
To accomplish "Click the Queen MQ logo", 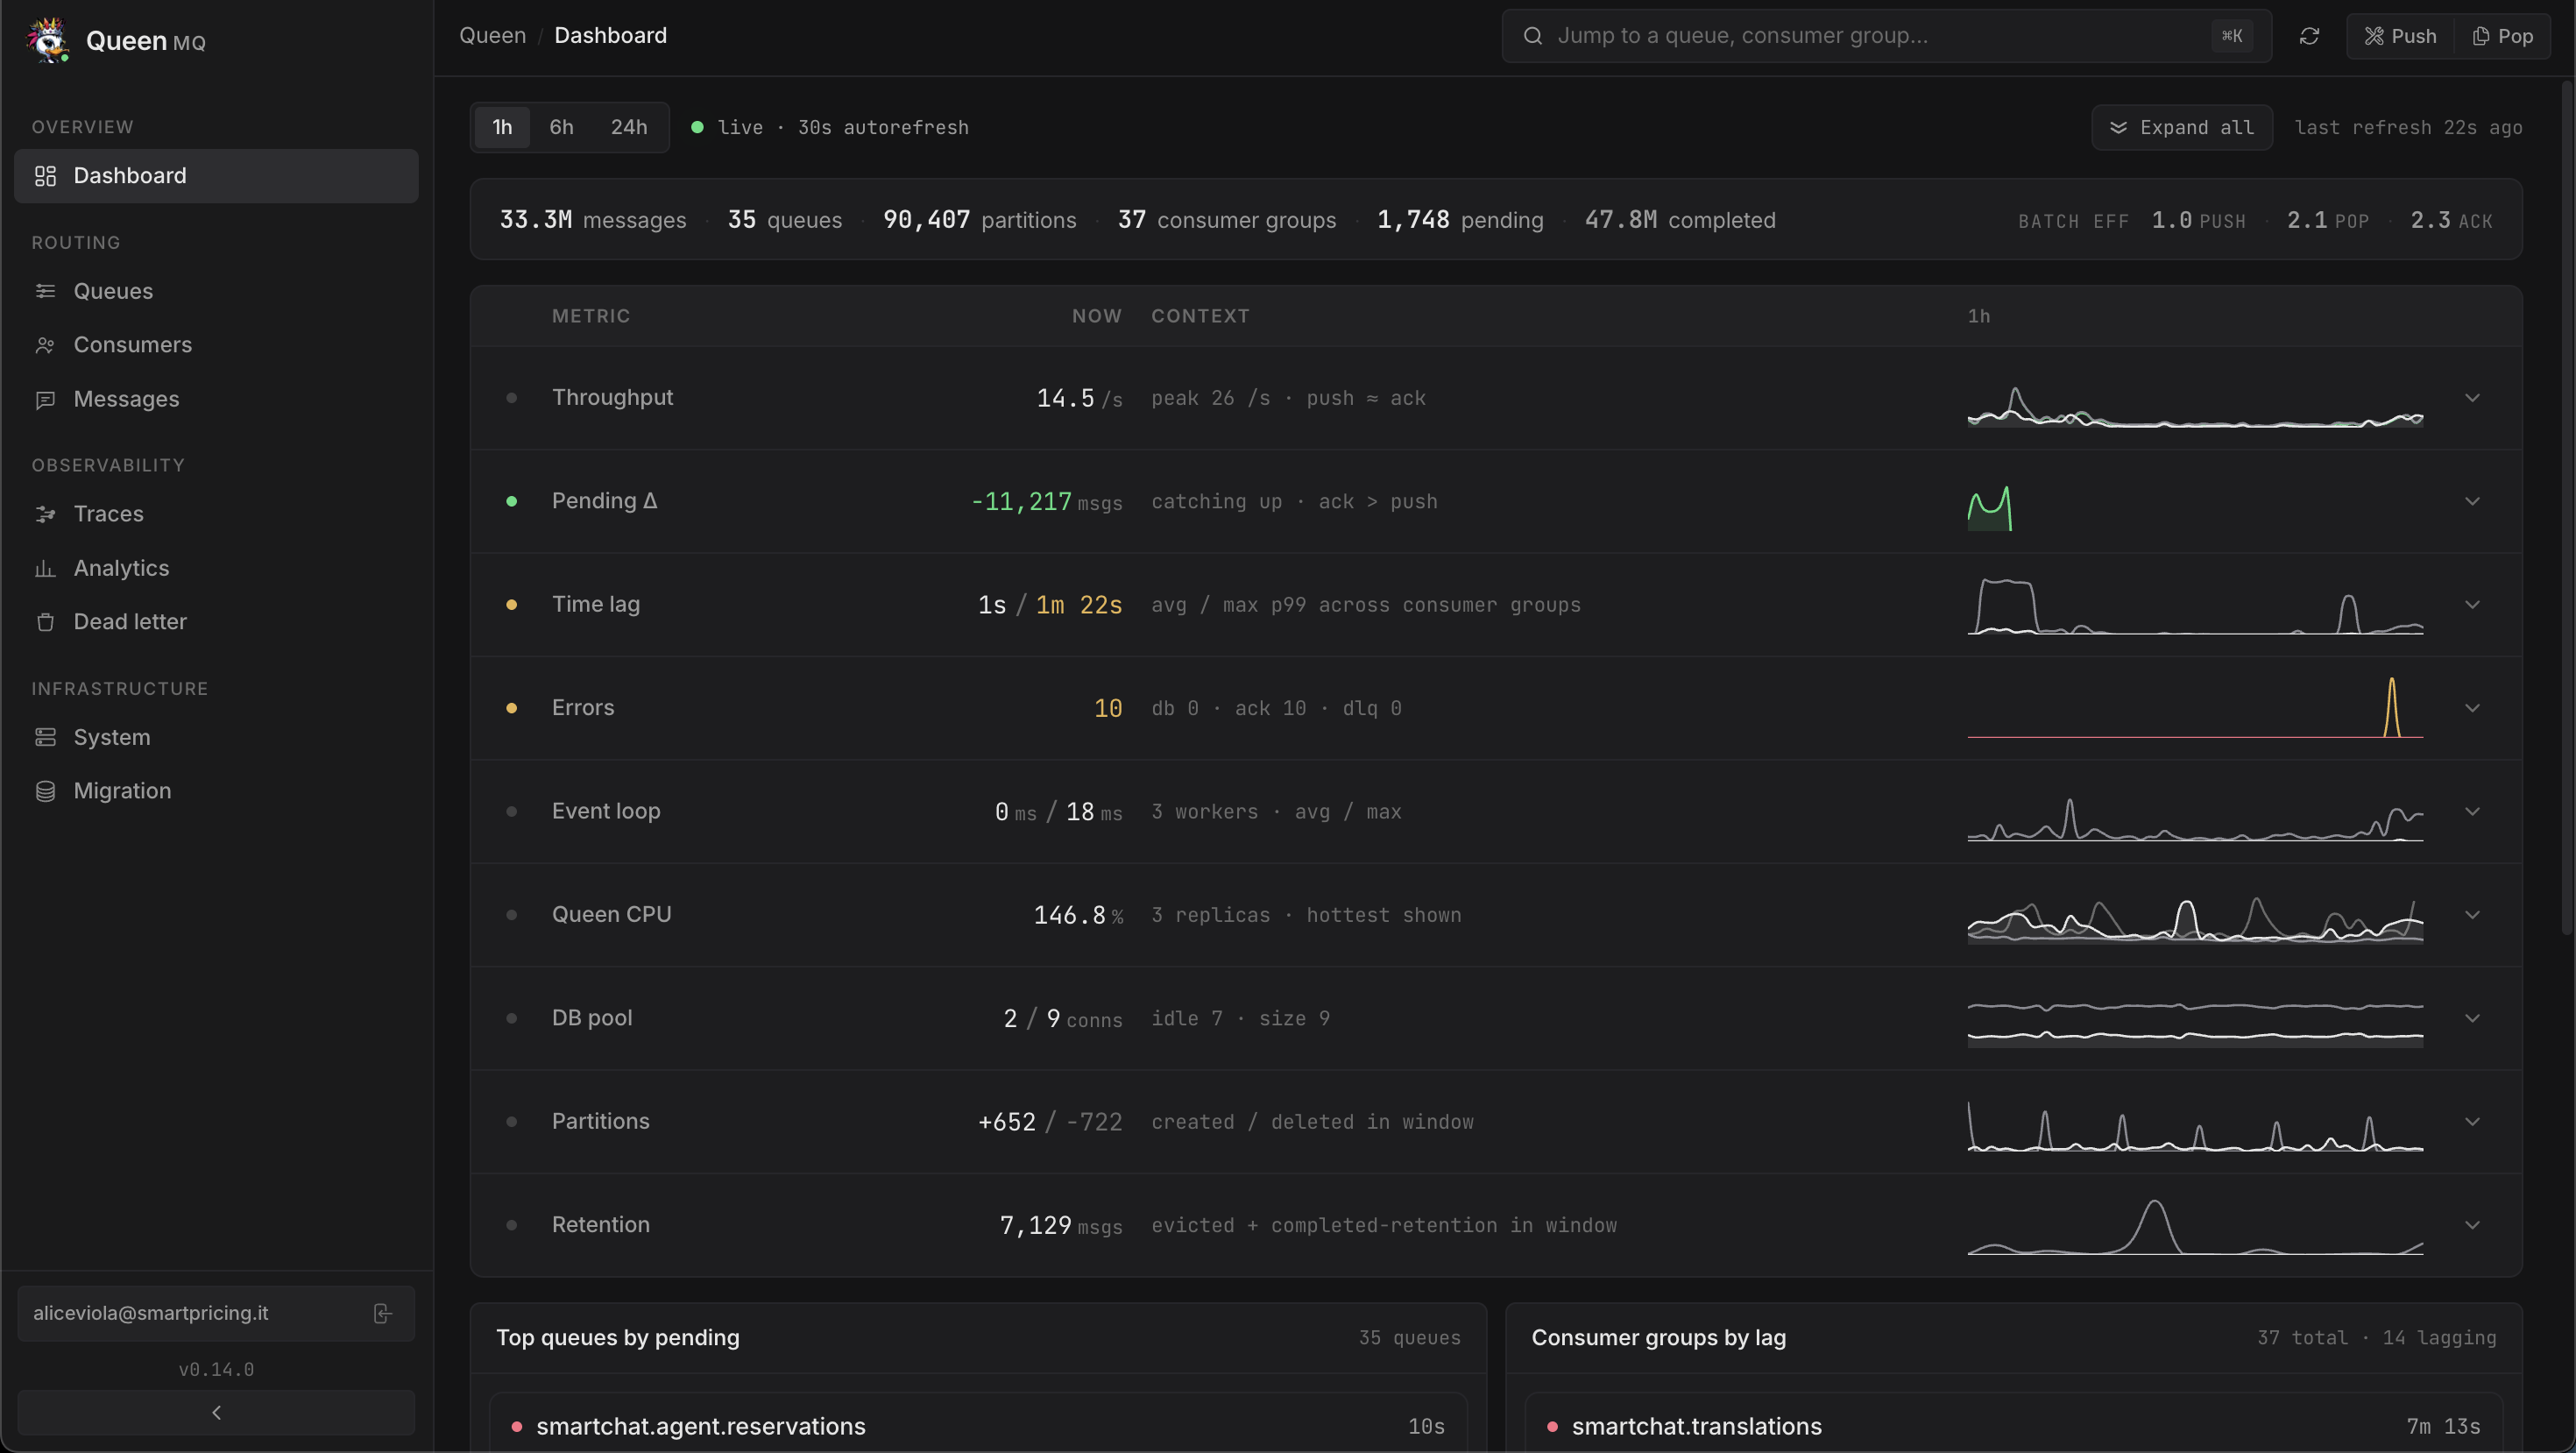I will [116, 40].
